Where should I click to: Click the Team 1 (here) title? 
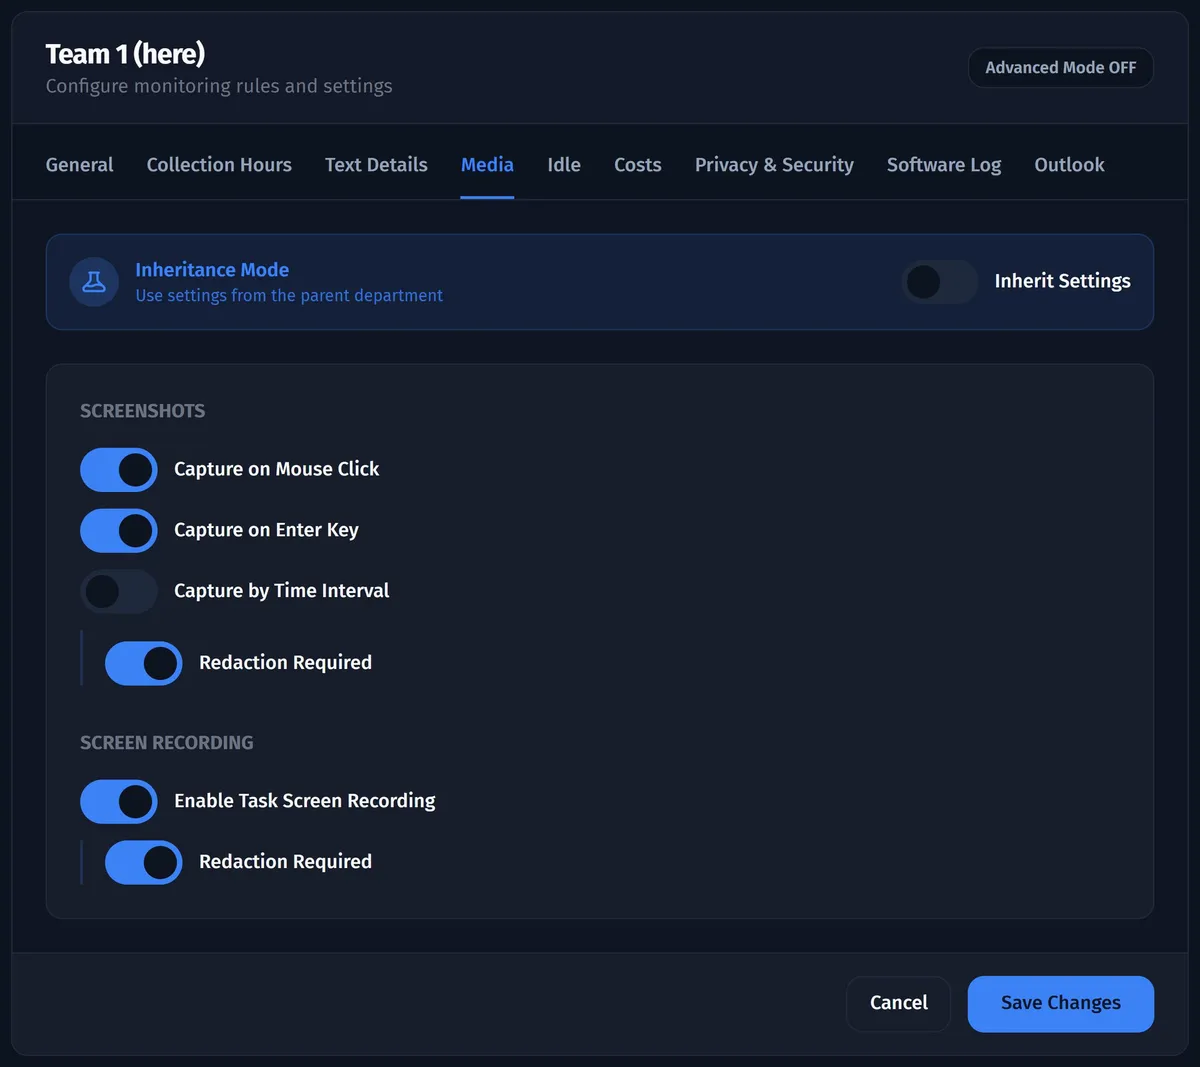pos(125,54)
